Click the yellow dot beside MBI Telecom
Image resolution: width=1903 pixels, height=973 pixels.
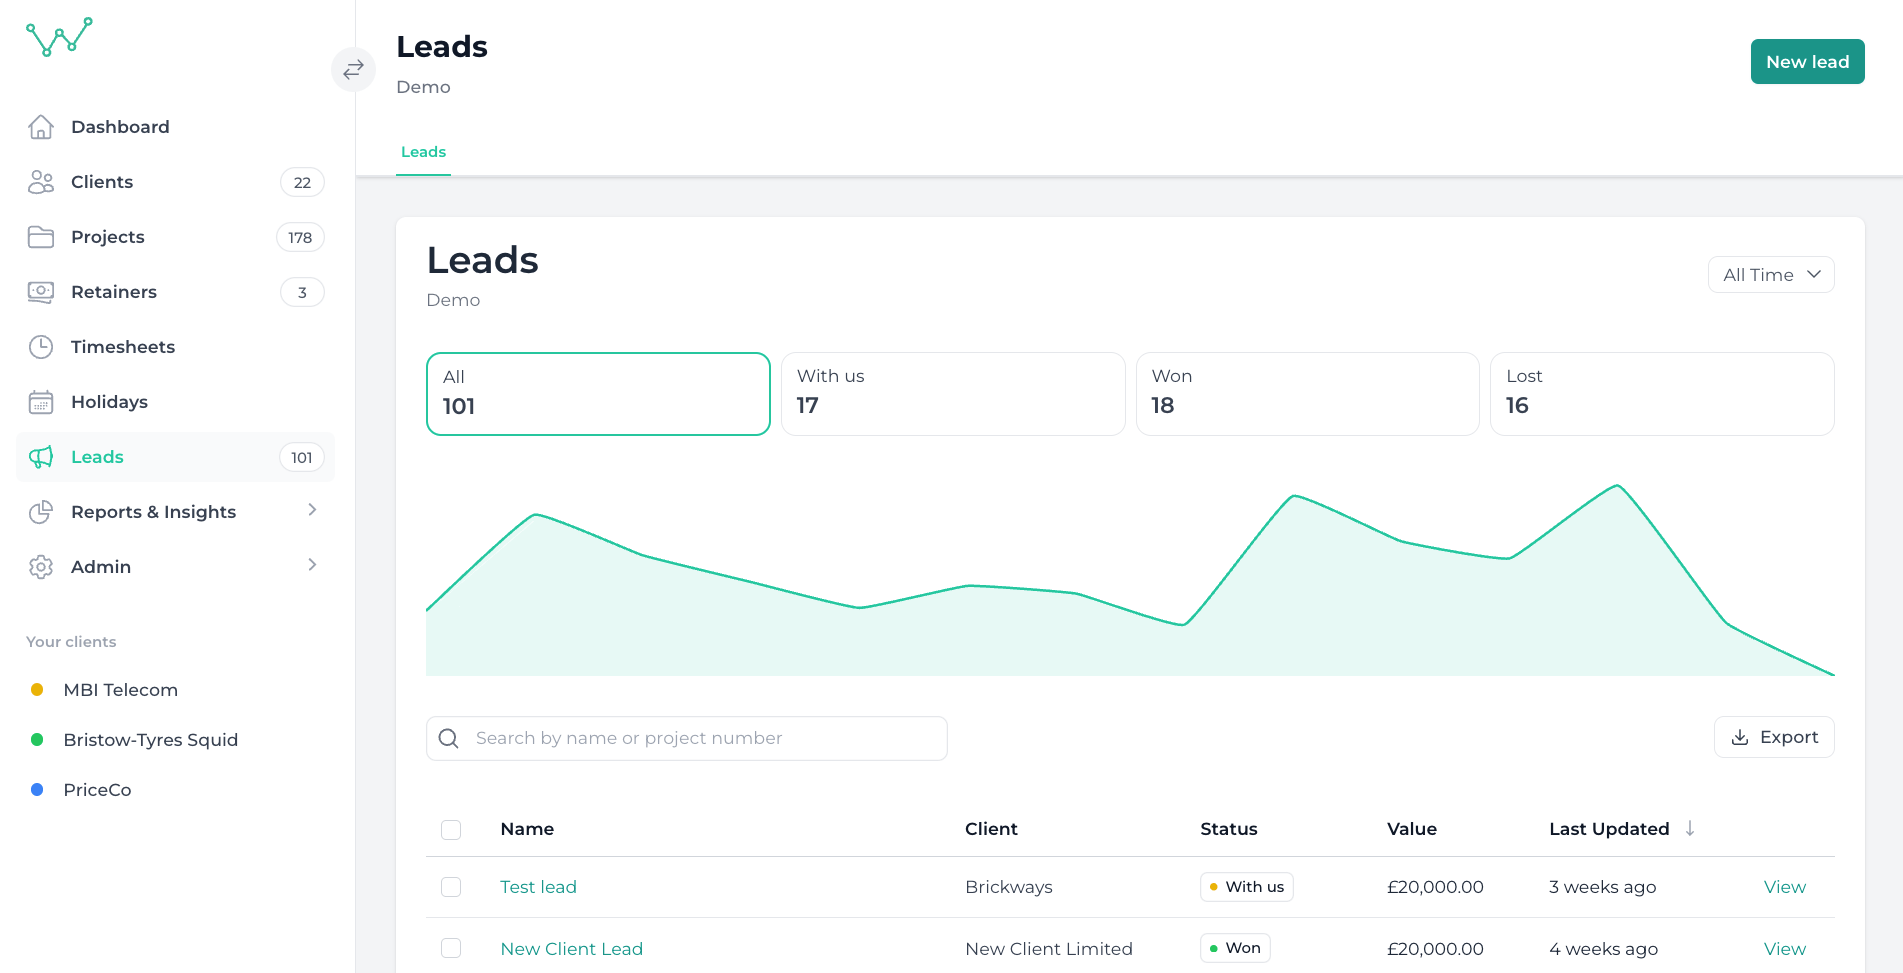(37, 690)
